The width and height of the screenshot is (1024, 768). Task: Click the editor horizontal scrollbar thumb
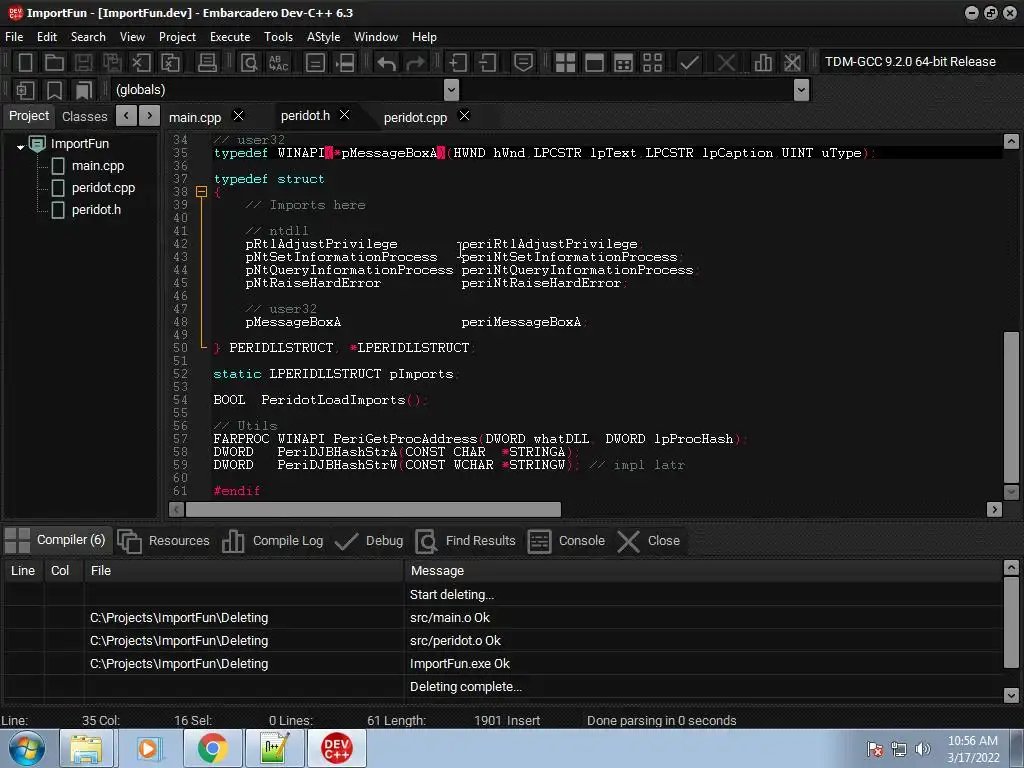(x=373, y=509)
